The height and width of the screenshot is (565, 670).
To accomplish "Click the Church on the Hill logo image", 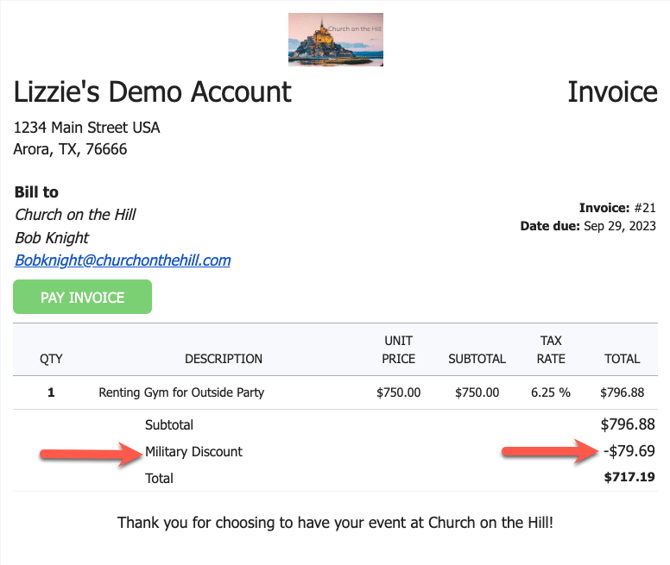I will coord(335,40).
